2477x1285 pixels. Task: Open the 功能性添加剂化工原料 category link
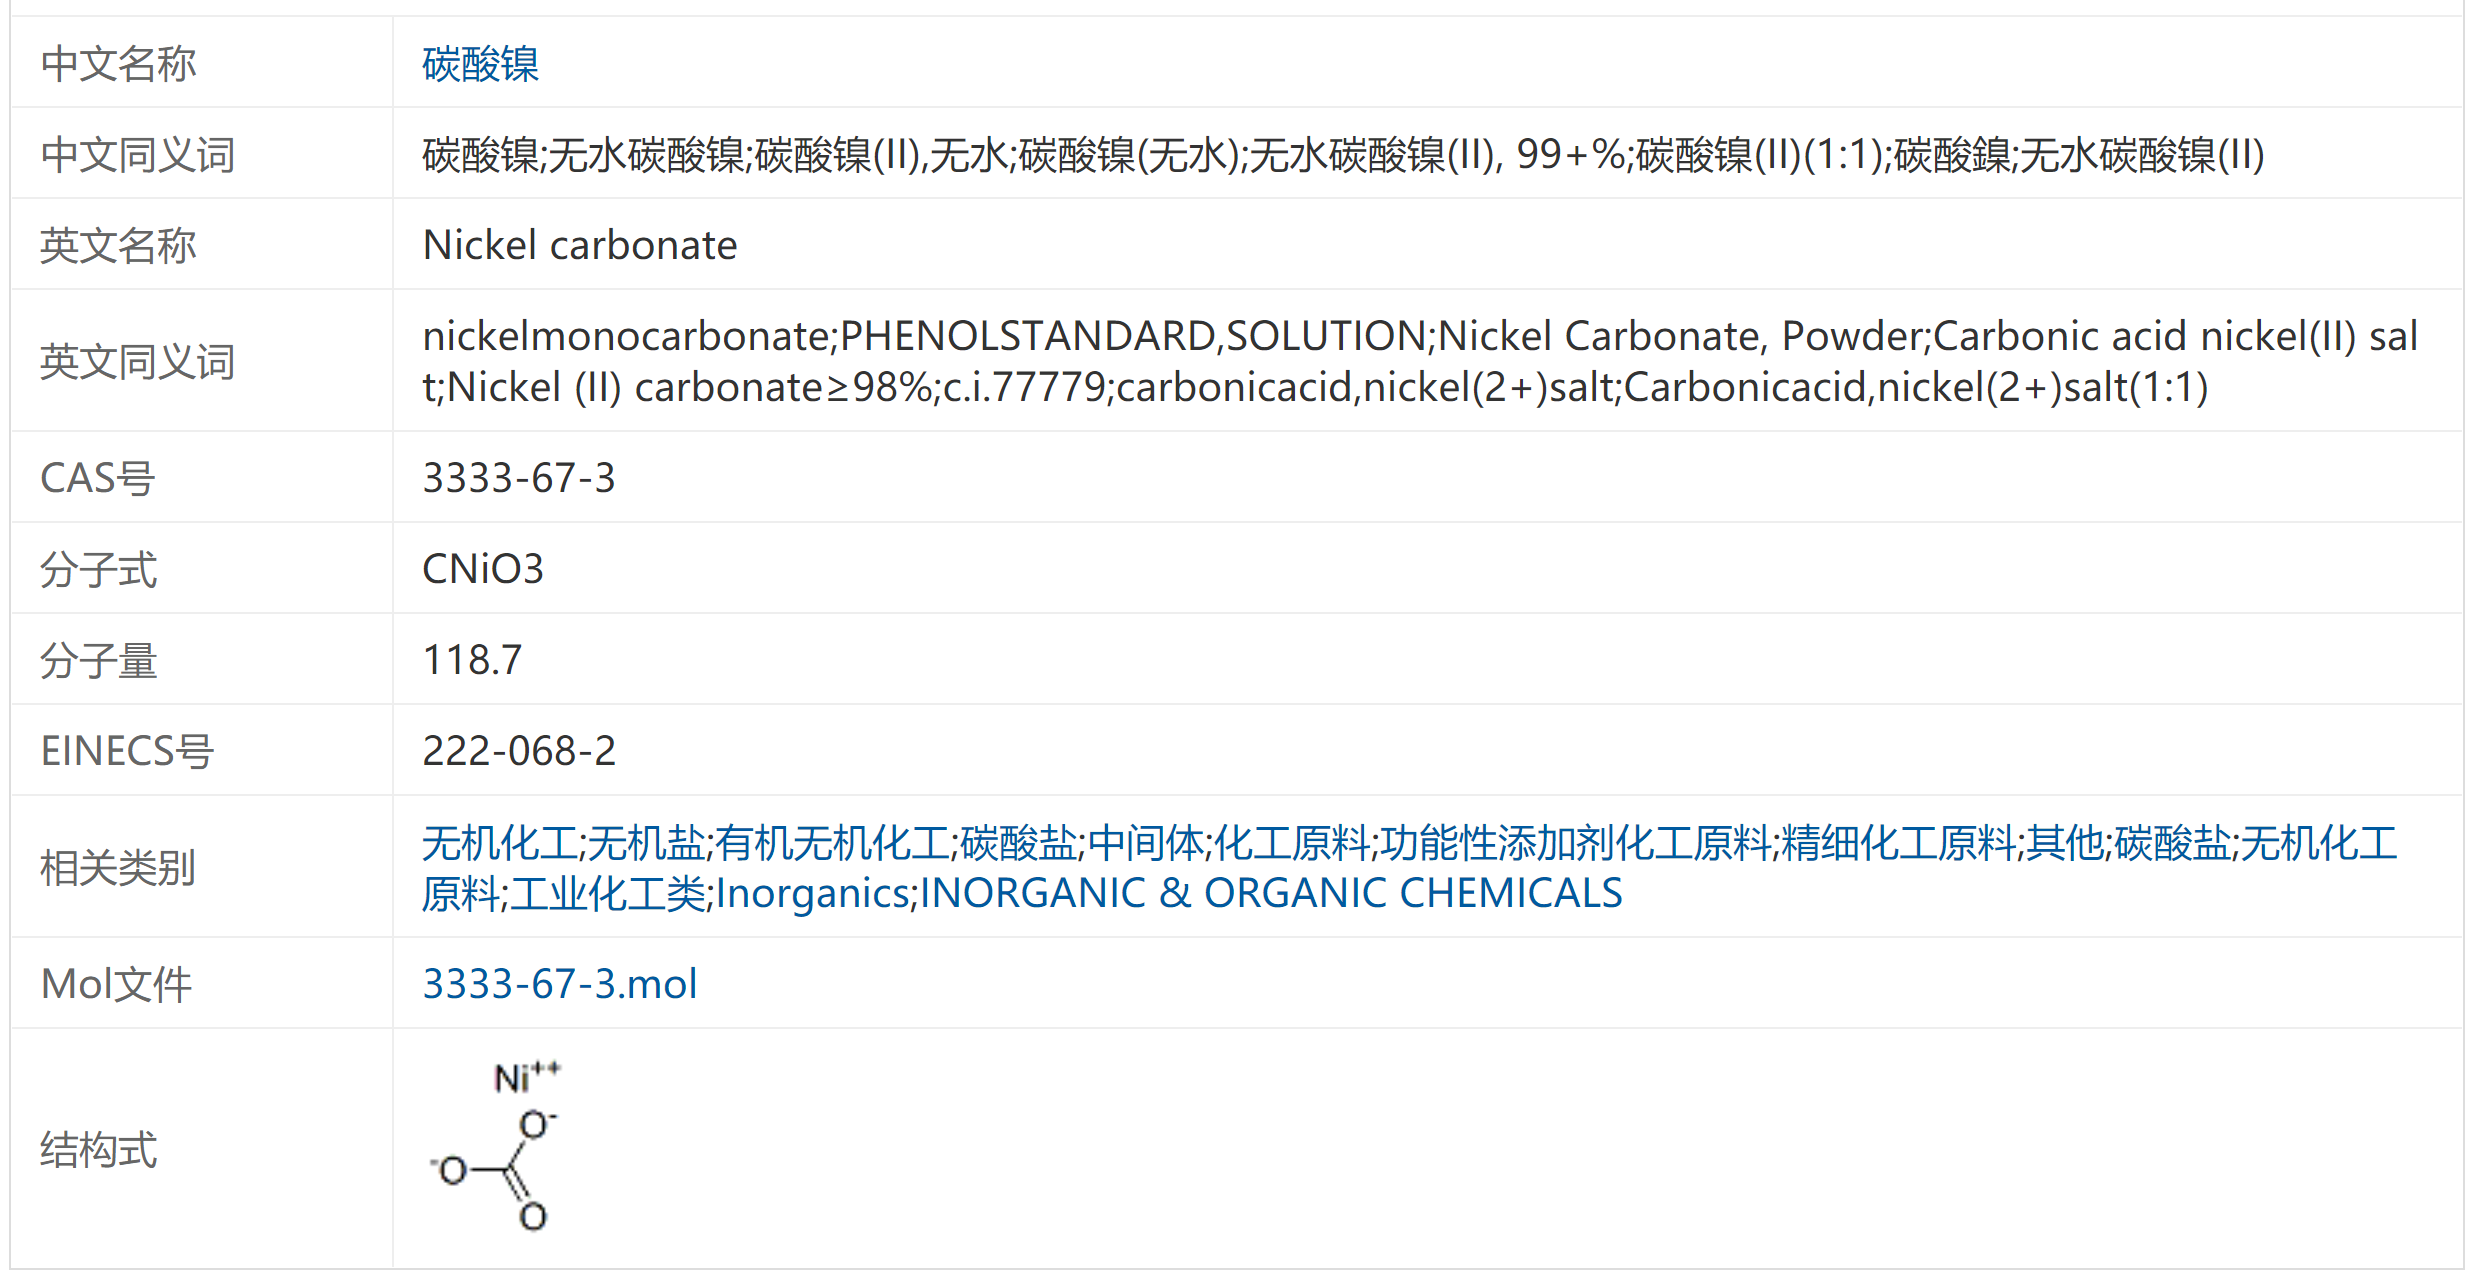1575,843
